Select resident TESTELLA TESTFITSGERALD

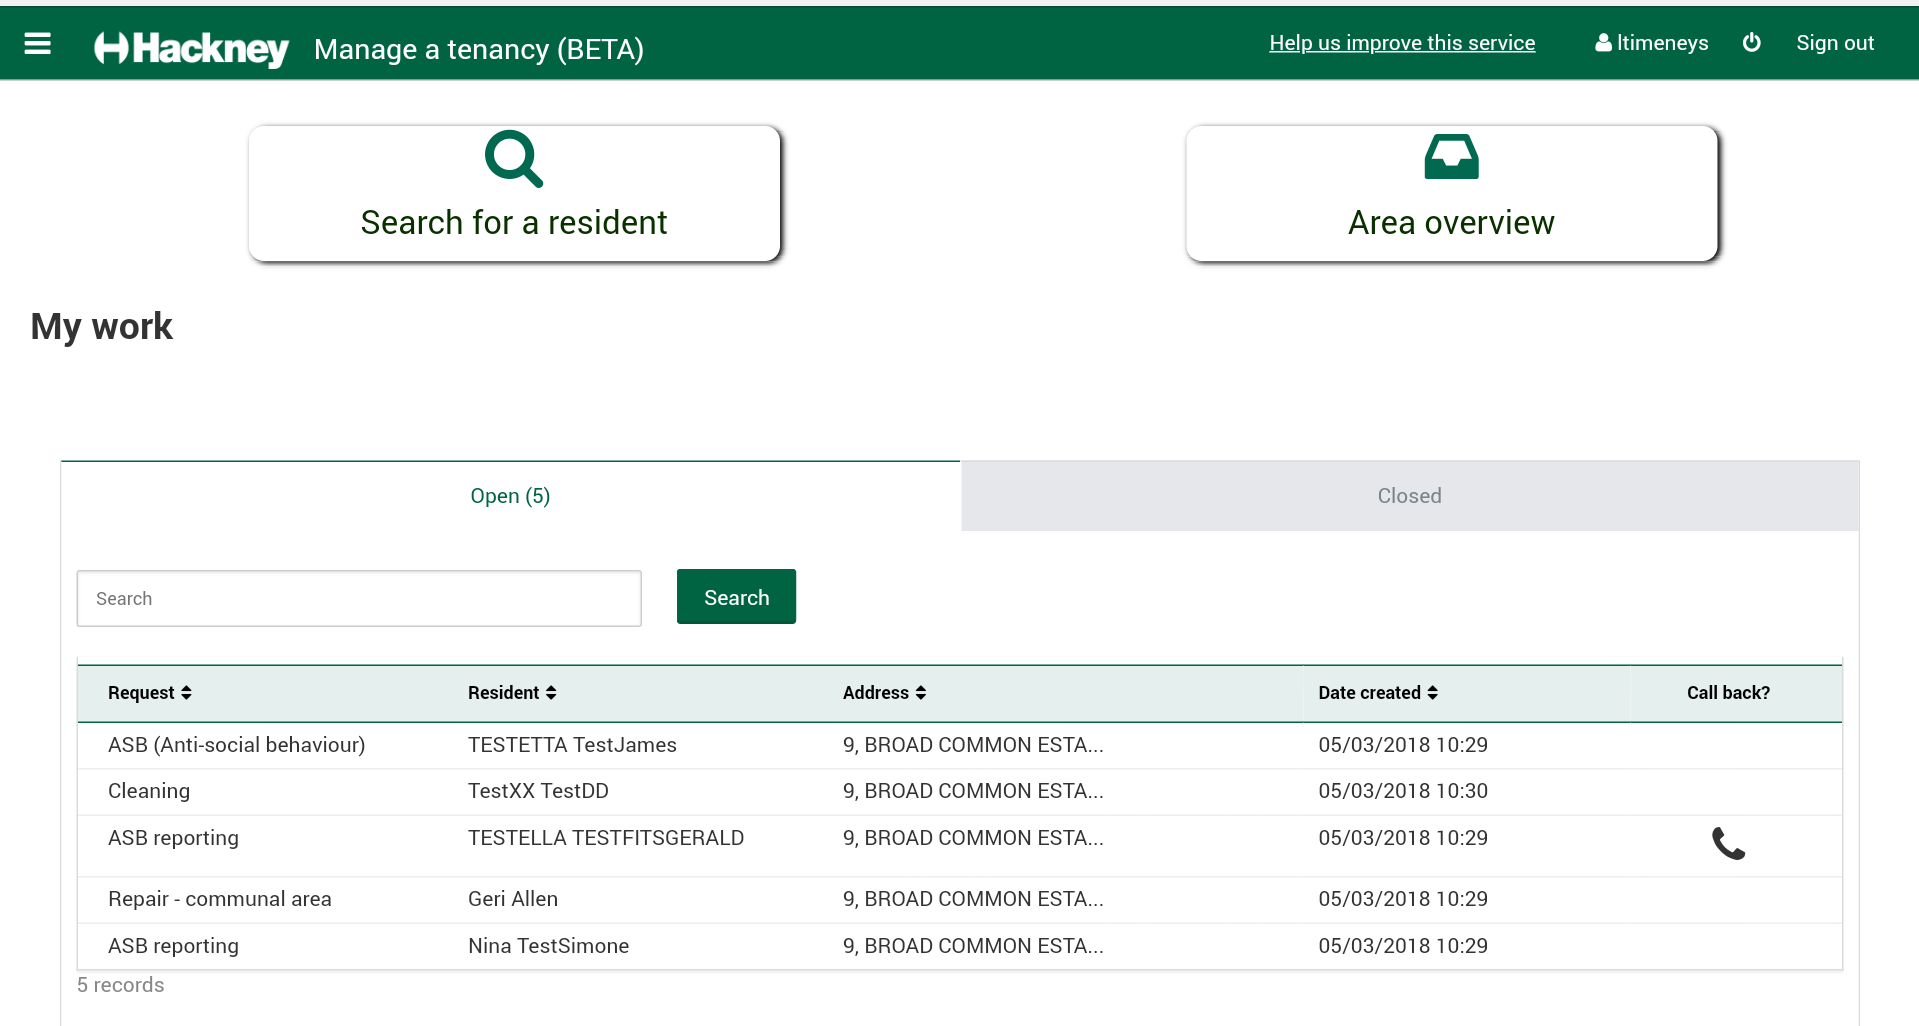tap(606, 838)
